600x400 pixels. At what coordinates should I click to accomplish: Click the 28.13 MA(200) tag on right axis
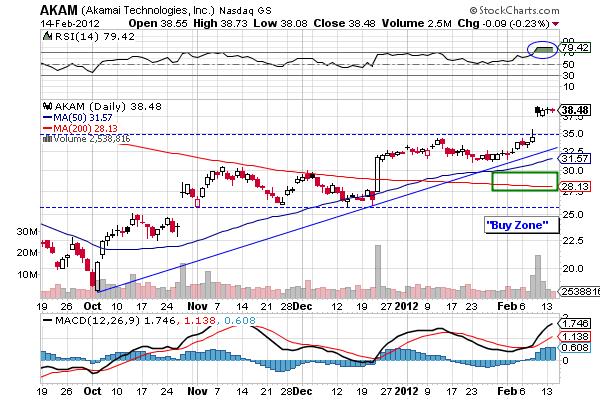point(575,186)
